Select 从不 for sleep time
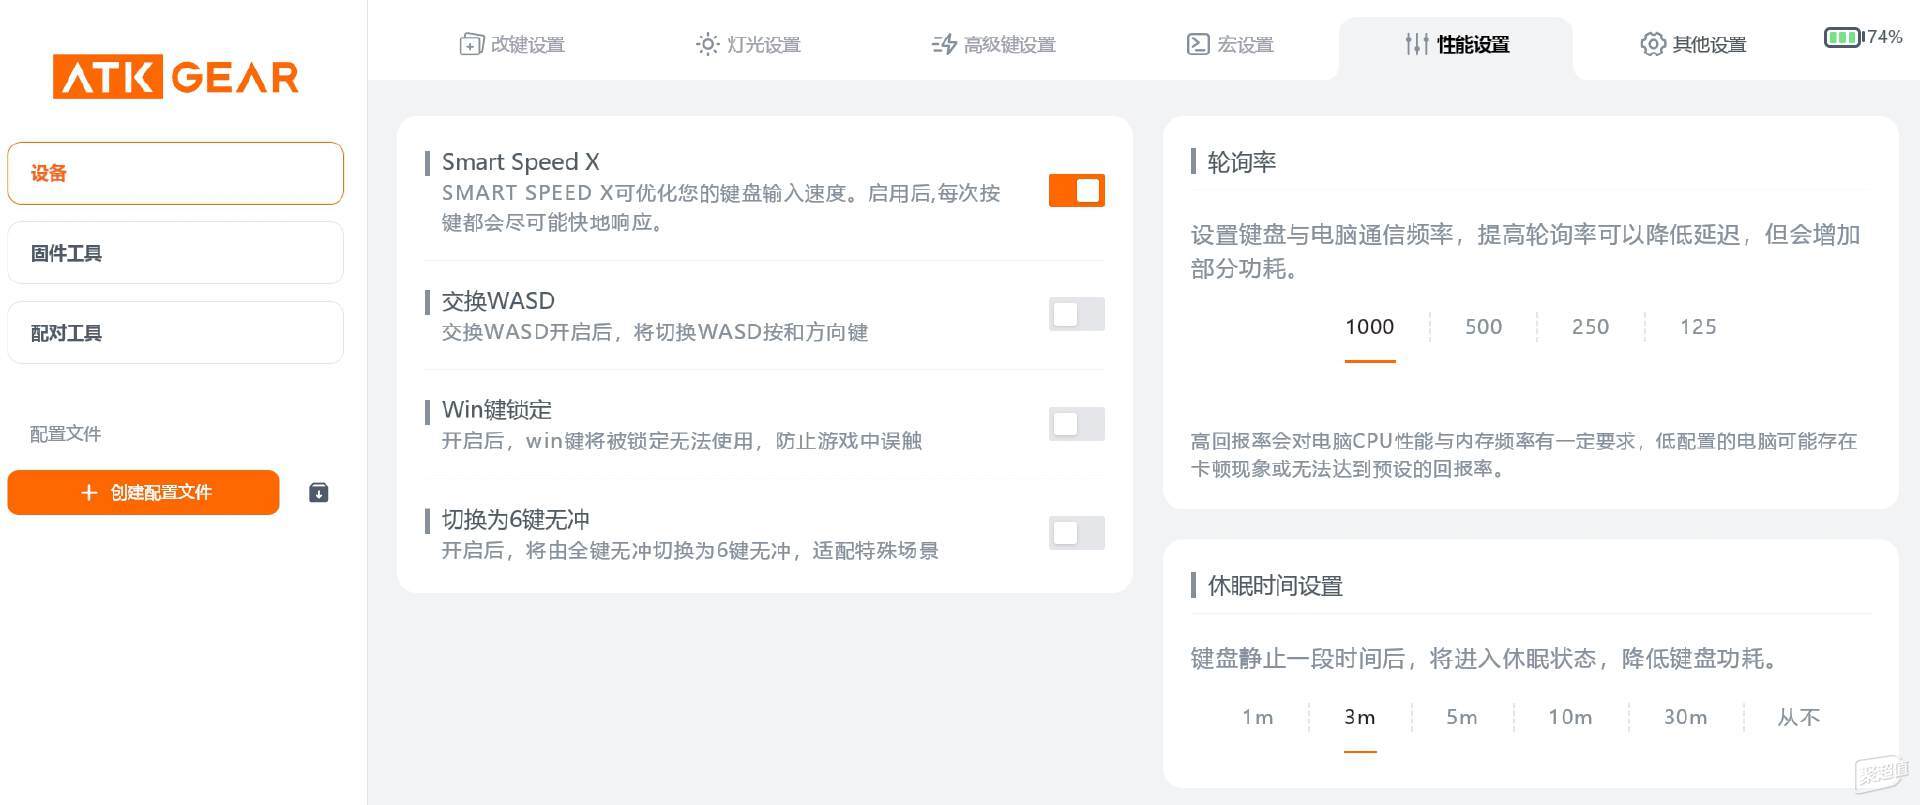 [1798, 717]
